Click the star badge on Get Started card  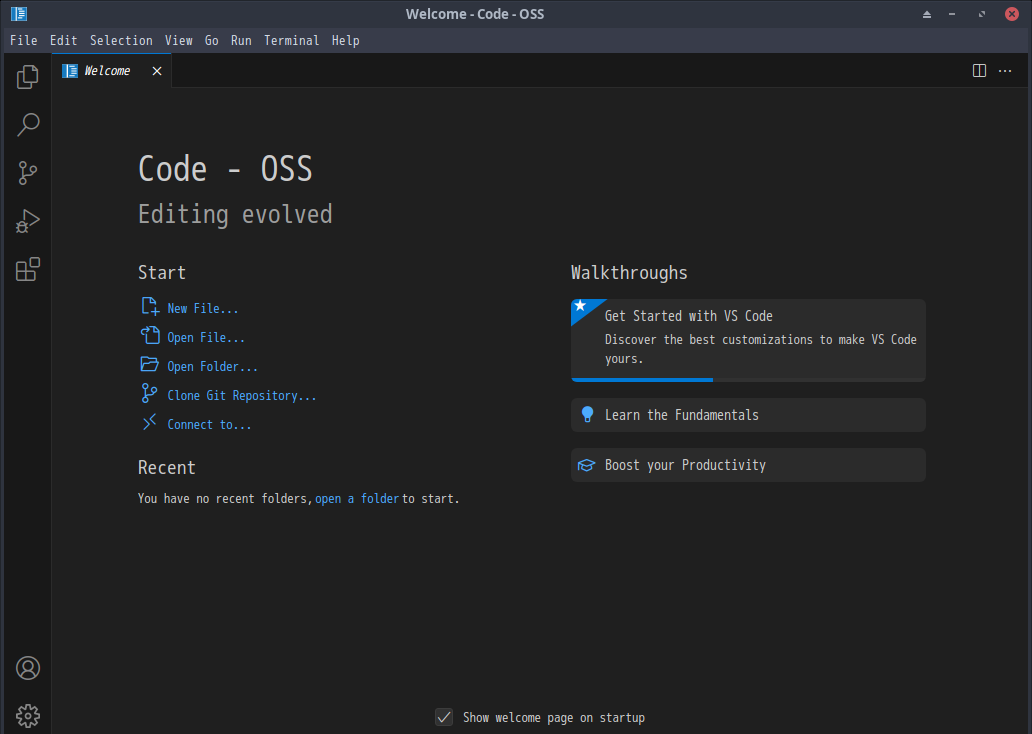(x=580, y=306)
